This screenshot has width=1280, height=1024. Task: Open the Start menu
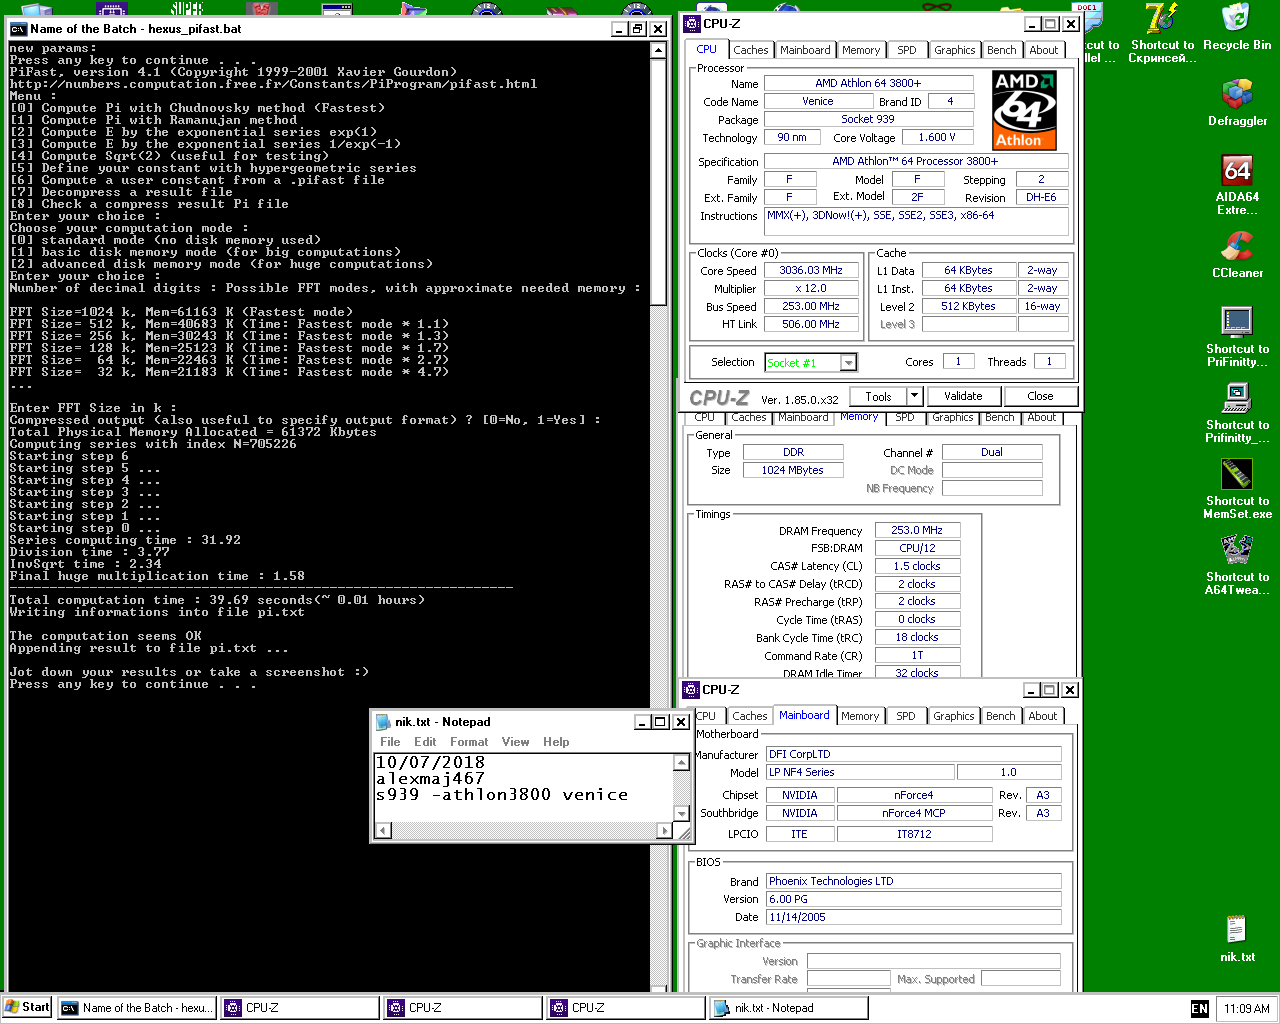point(27,1008)
